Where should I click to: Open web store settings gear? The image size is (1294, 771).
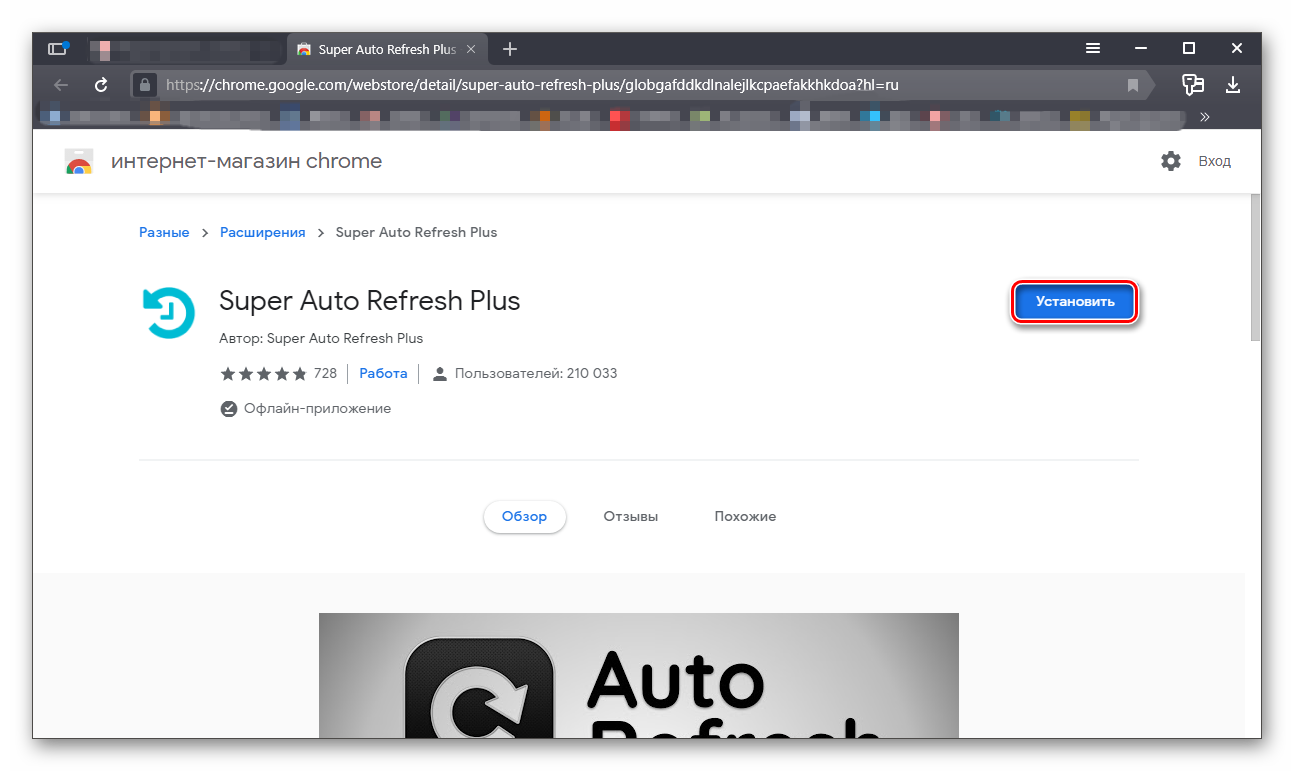click(x=1171, y=161)
